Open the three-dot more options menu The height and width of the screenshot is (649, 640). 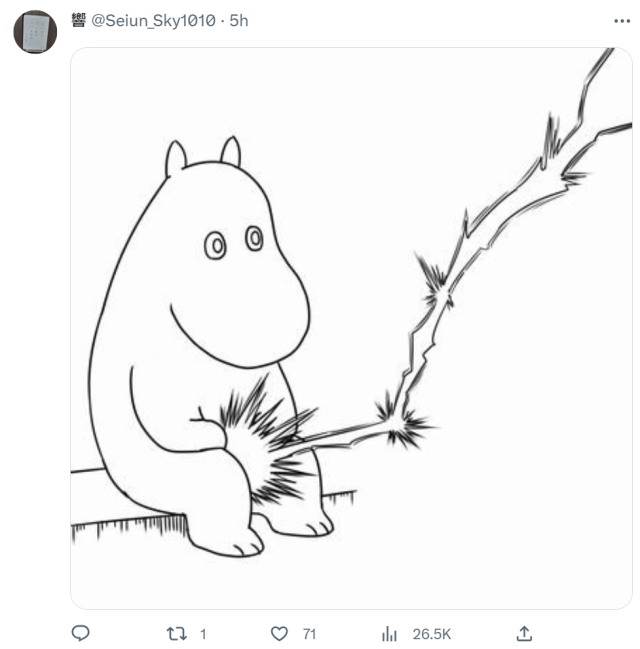coord(621,21)
